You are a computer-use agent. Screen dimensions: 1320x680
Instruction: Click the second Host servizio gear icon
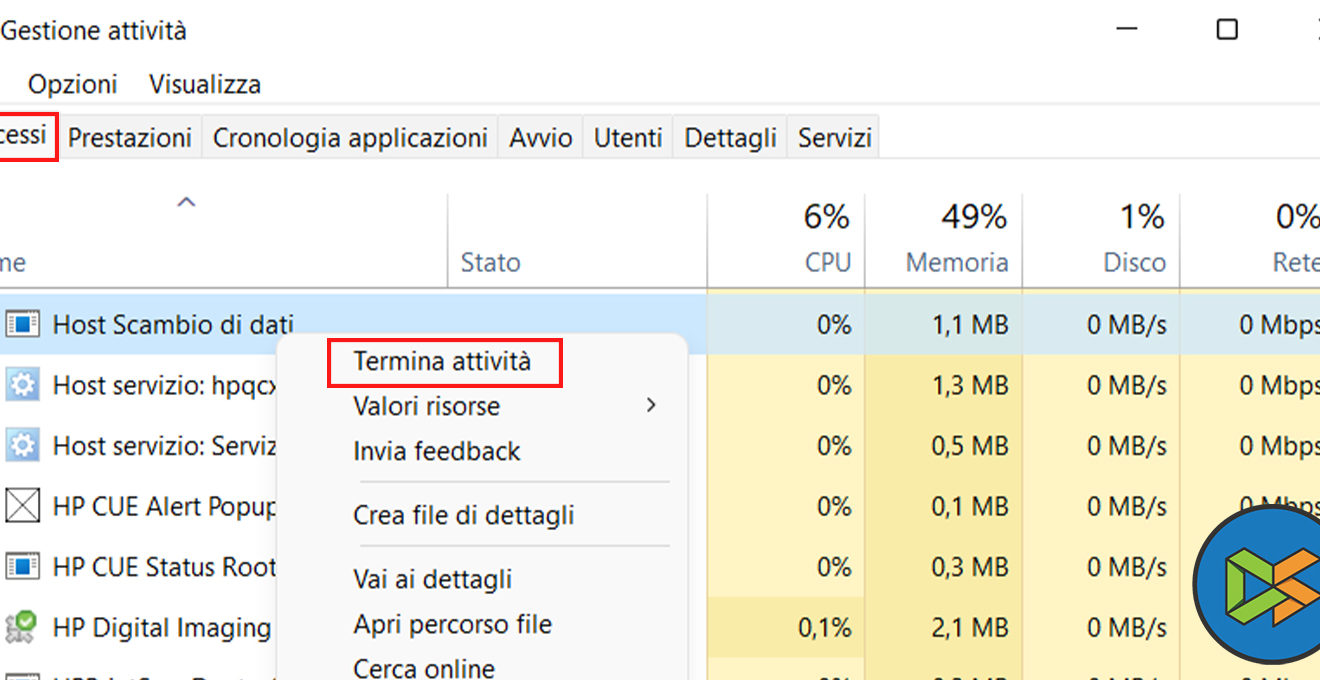click(x=22, y=445)
